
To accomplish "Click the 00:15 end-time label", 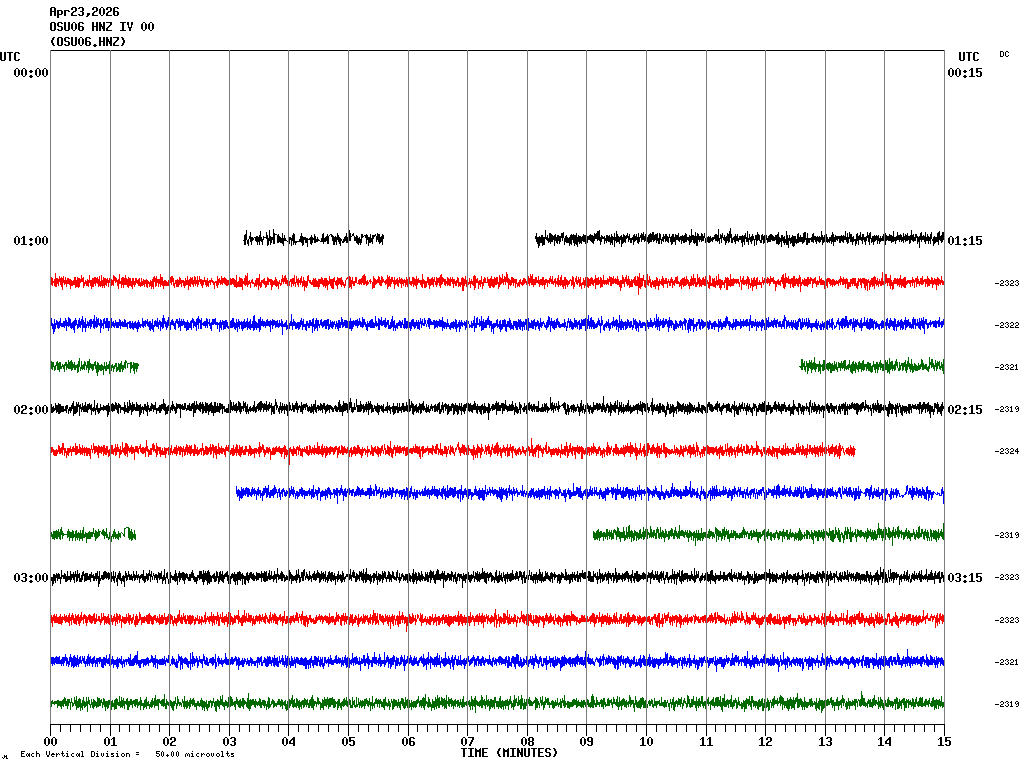I will click(965, 73).
